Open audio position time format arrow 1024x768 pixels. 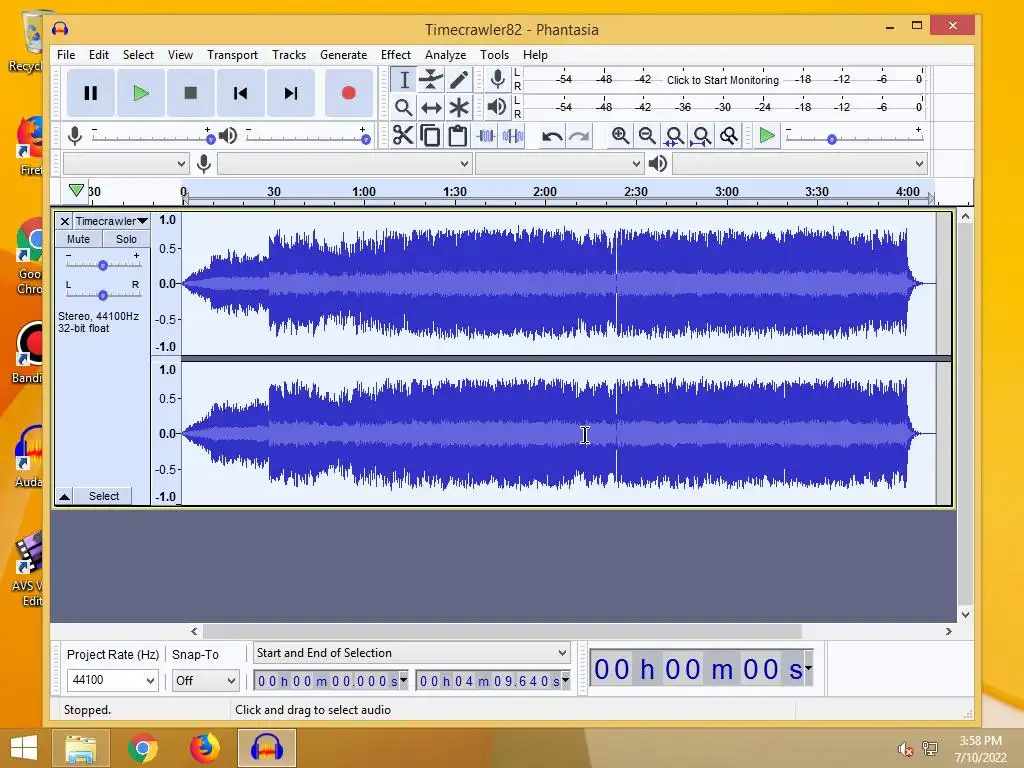(x=808, y=669)
